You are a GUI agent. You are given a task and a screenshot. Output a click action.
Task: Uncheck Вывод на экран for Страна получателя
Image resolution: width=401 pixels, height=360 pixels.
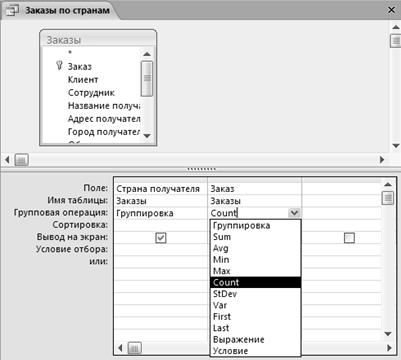click(161, 238)
